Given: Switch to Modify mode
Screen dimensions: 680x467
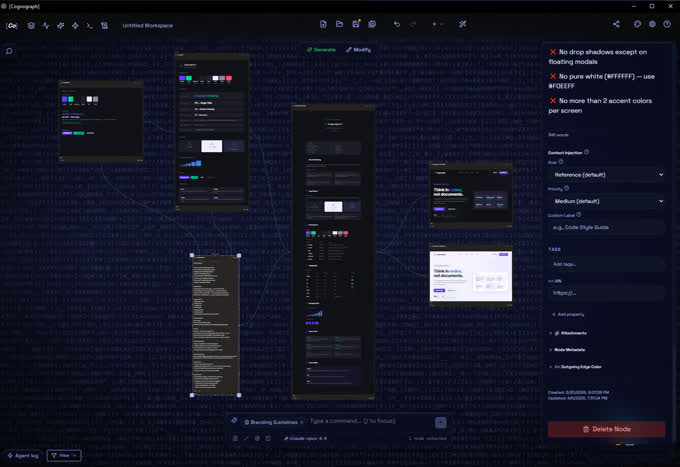Looking at the screenshot, I should (x=358, y=50).
